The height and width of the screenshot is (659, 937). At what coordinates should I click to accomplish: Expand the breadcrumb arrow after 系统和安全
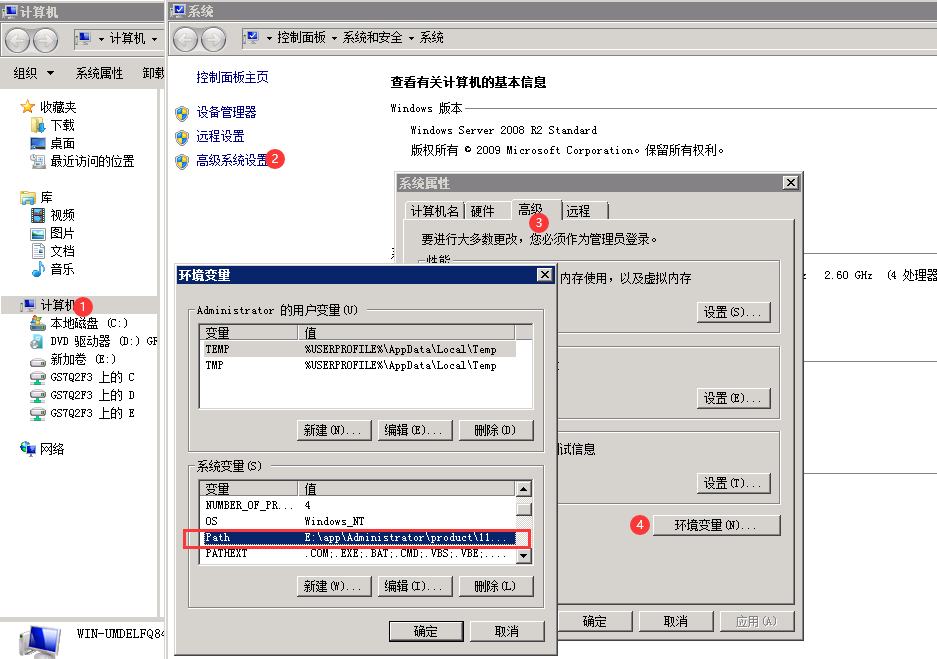[x=411, y=38]
